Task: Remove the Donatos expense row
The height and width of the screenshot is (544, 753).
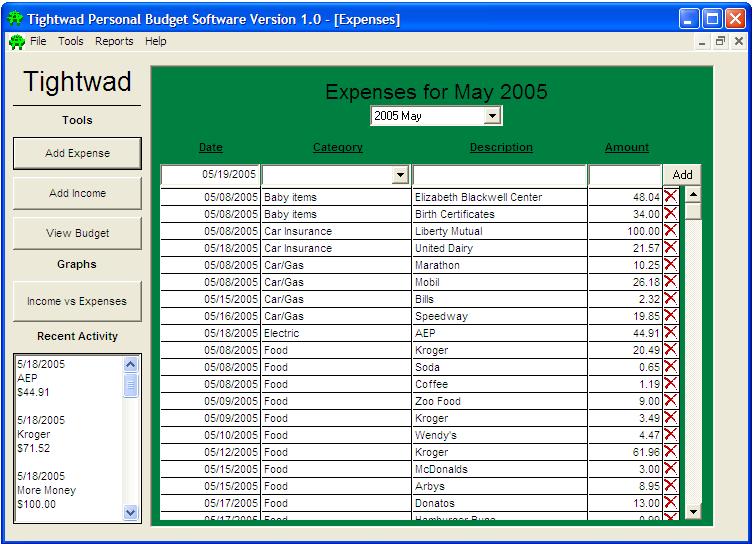Action: pyautogui.click(x=670, y=503)
